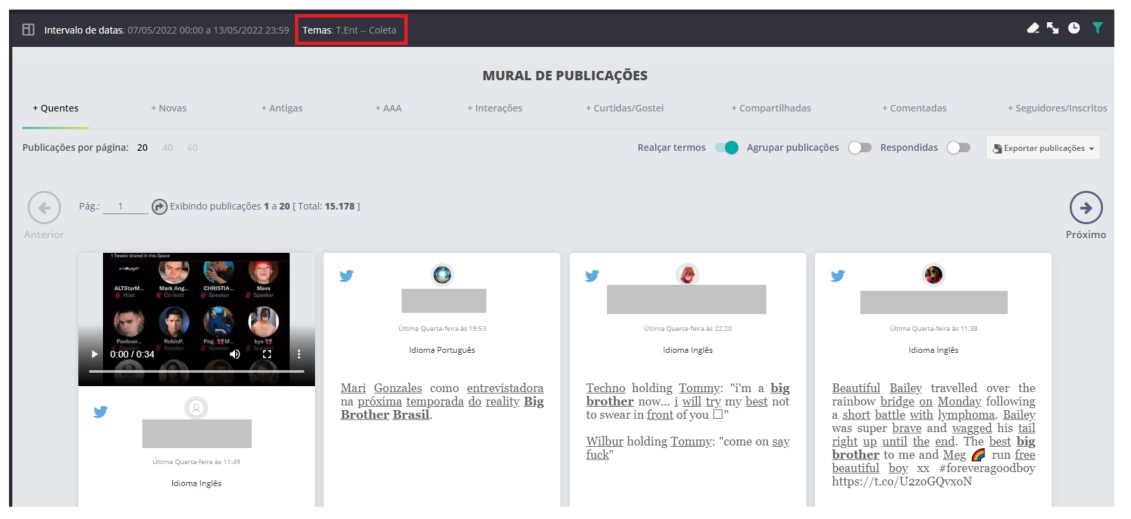
Task: Click the layout panel icon at top left
Action: click(28, 30)
